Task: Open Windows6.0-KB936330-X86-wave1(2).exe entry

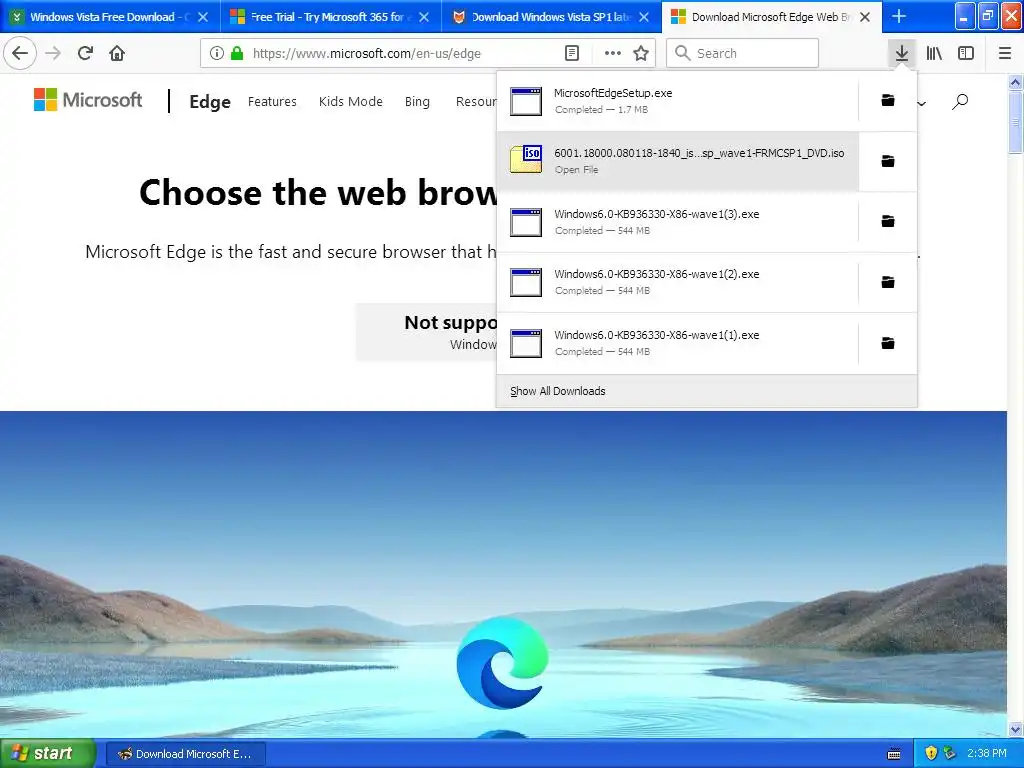Action: coord(677,282)
